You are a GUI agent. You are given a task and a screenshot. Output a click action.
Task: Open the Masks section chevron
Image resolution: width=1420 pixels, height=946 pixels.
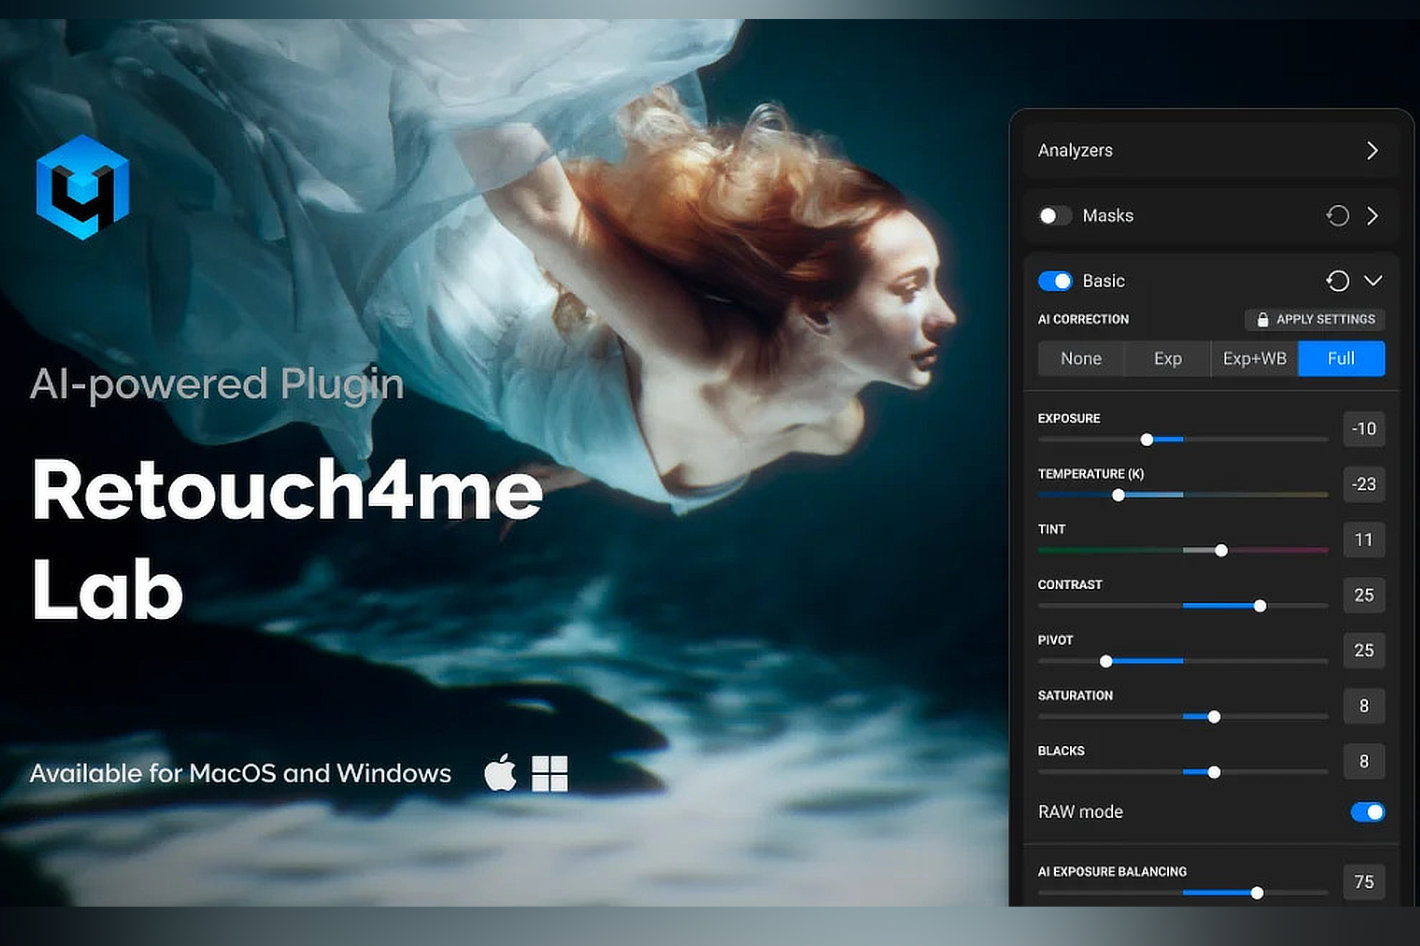pyautogui.click(x=1372, y=216)
